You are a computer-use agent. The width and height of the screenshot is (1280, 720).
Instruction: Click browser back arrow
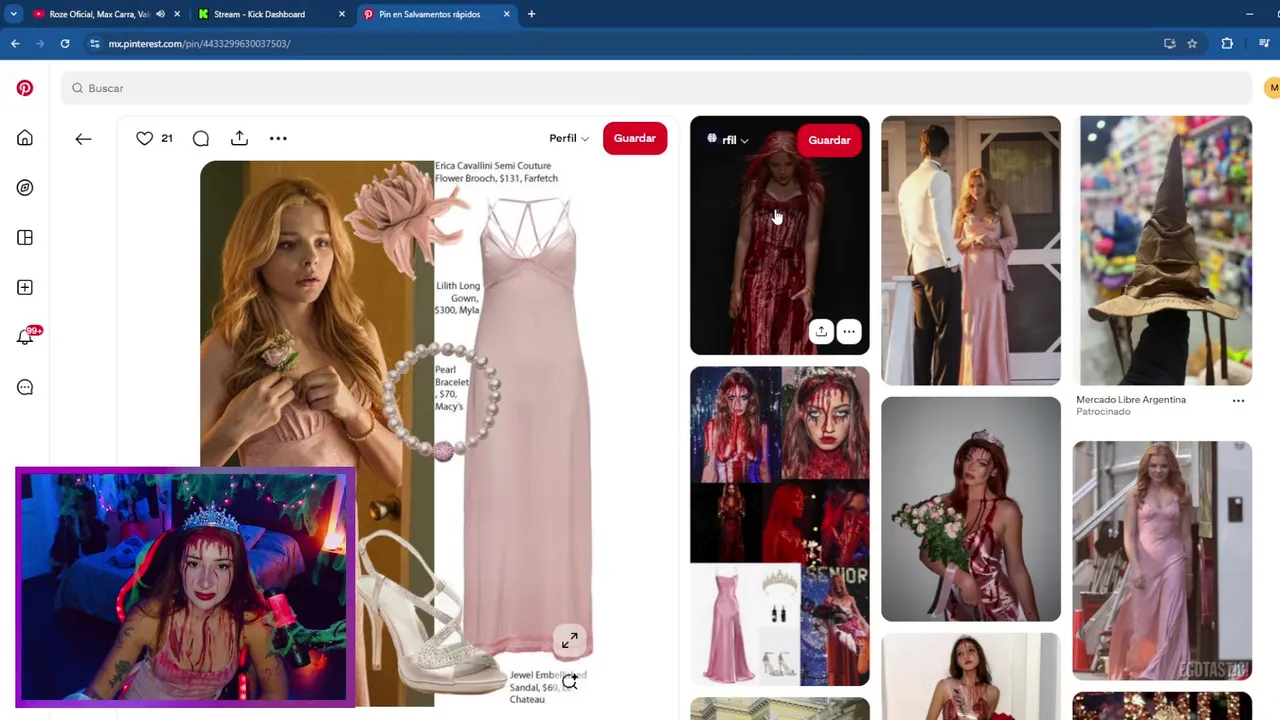(15, 43)
